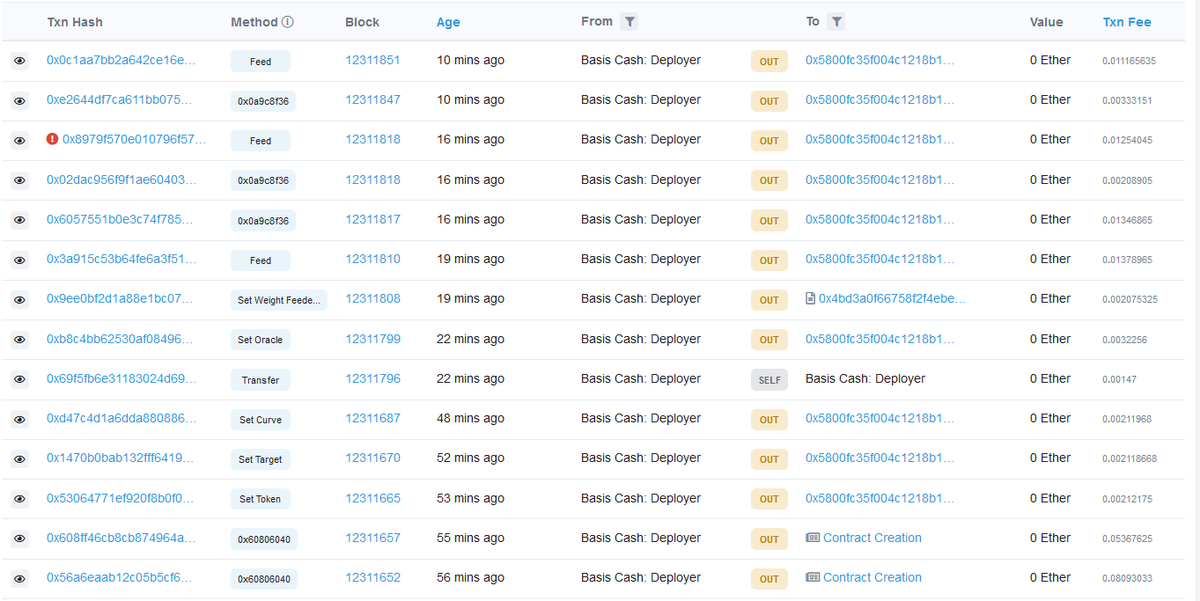Click the Transfer method badge
Screen dimensions: 1200x601
(260, 380)
